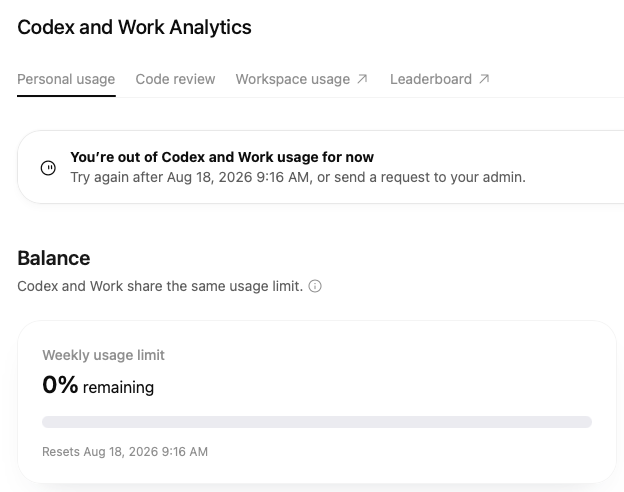Click the weekly usage progress bar
The width and height of the screenshot is (624, 492).
[317, 422]
